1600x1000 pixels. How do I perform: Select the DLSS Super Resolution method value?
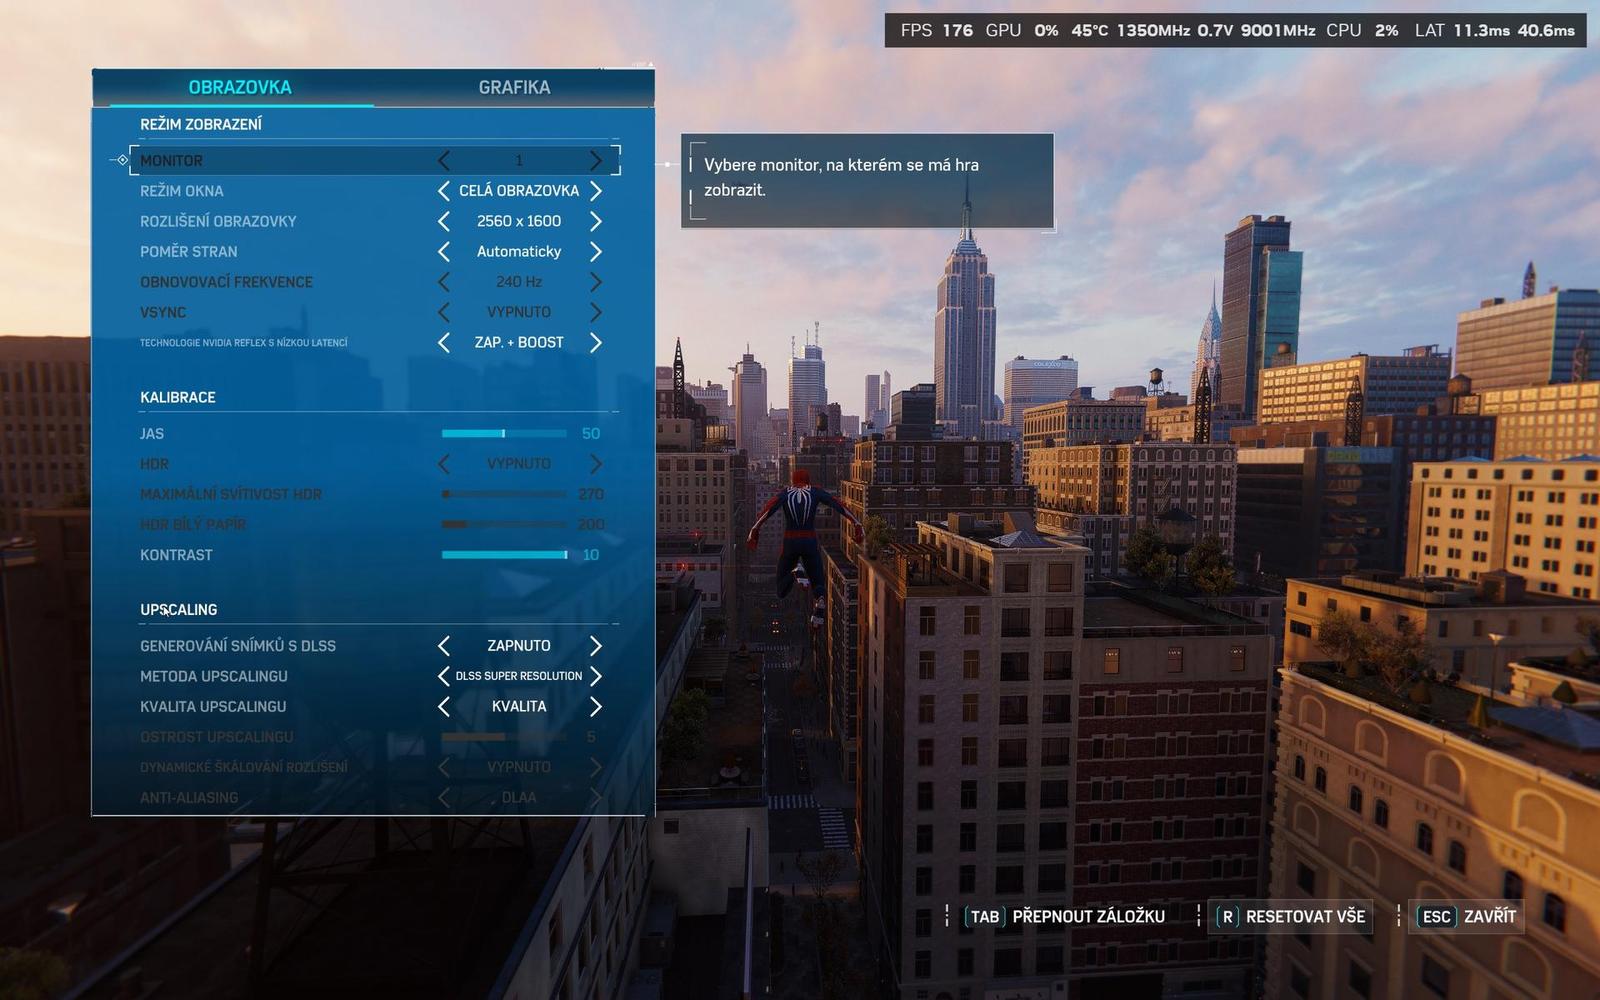519,677
